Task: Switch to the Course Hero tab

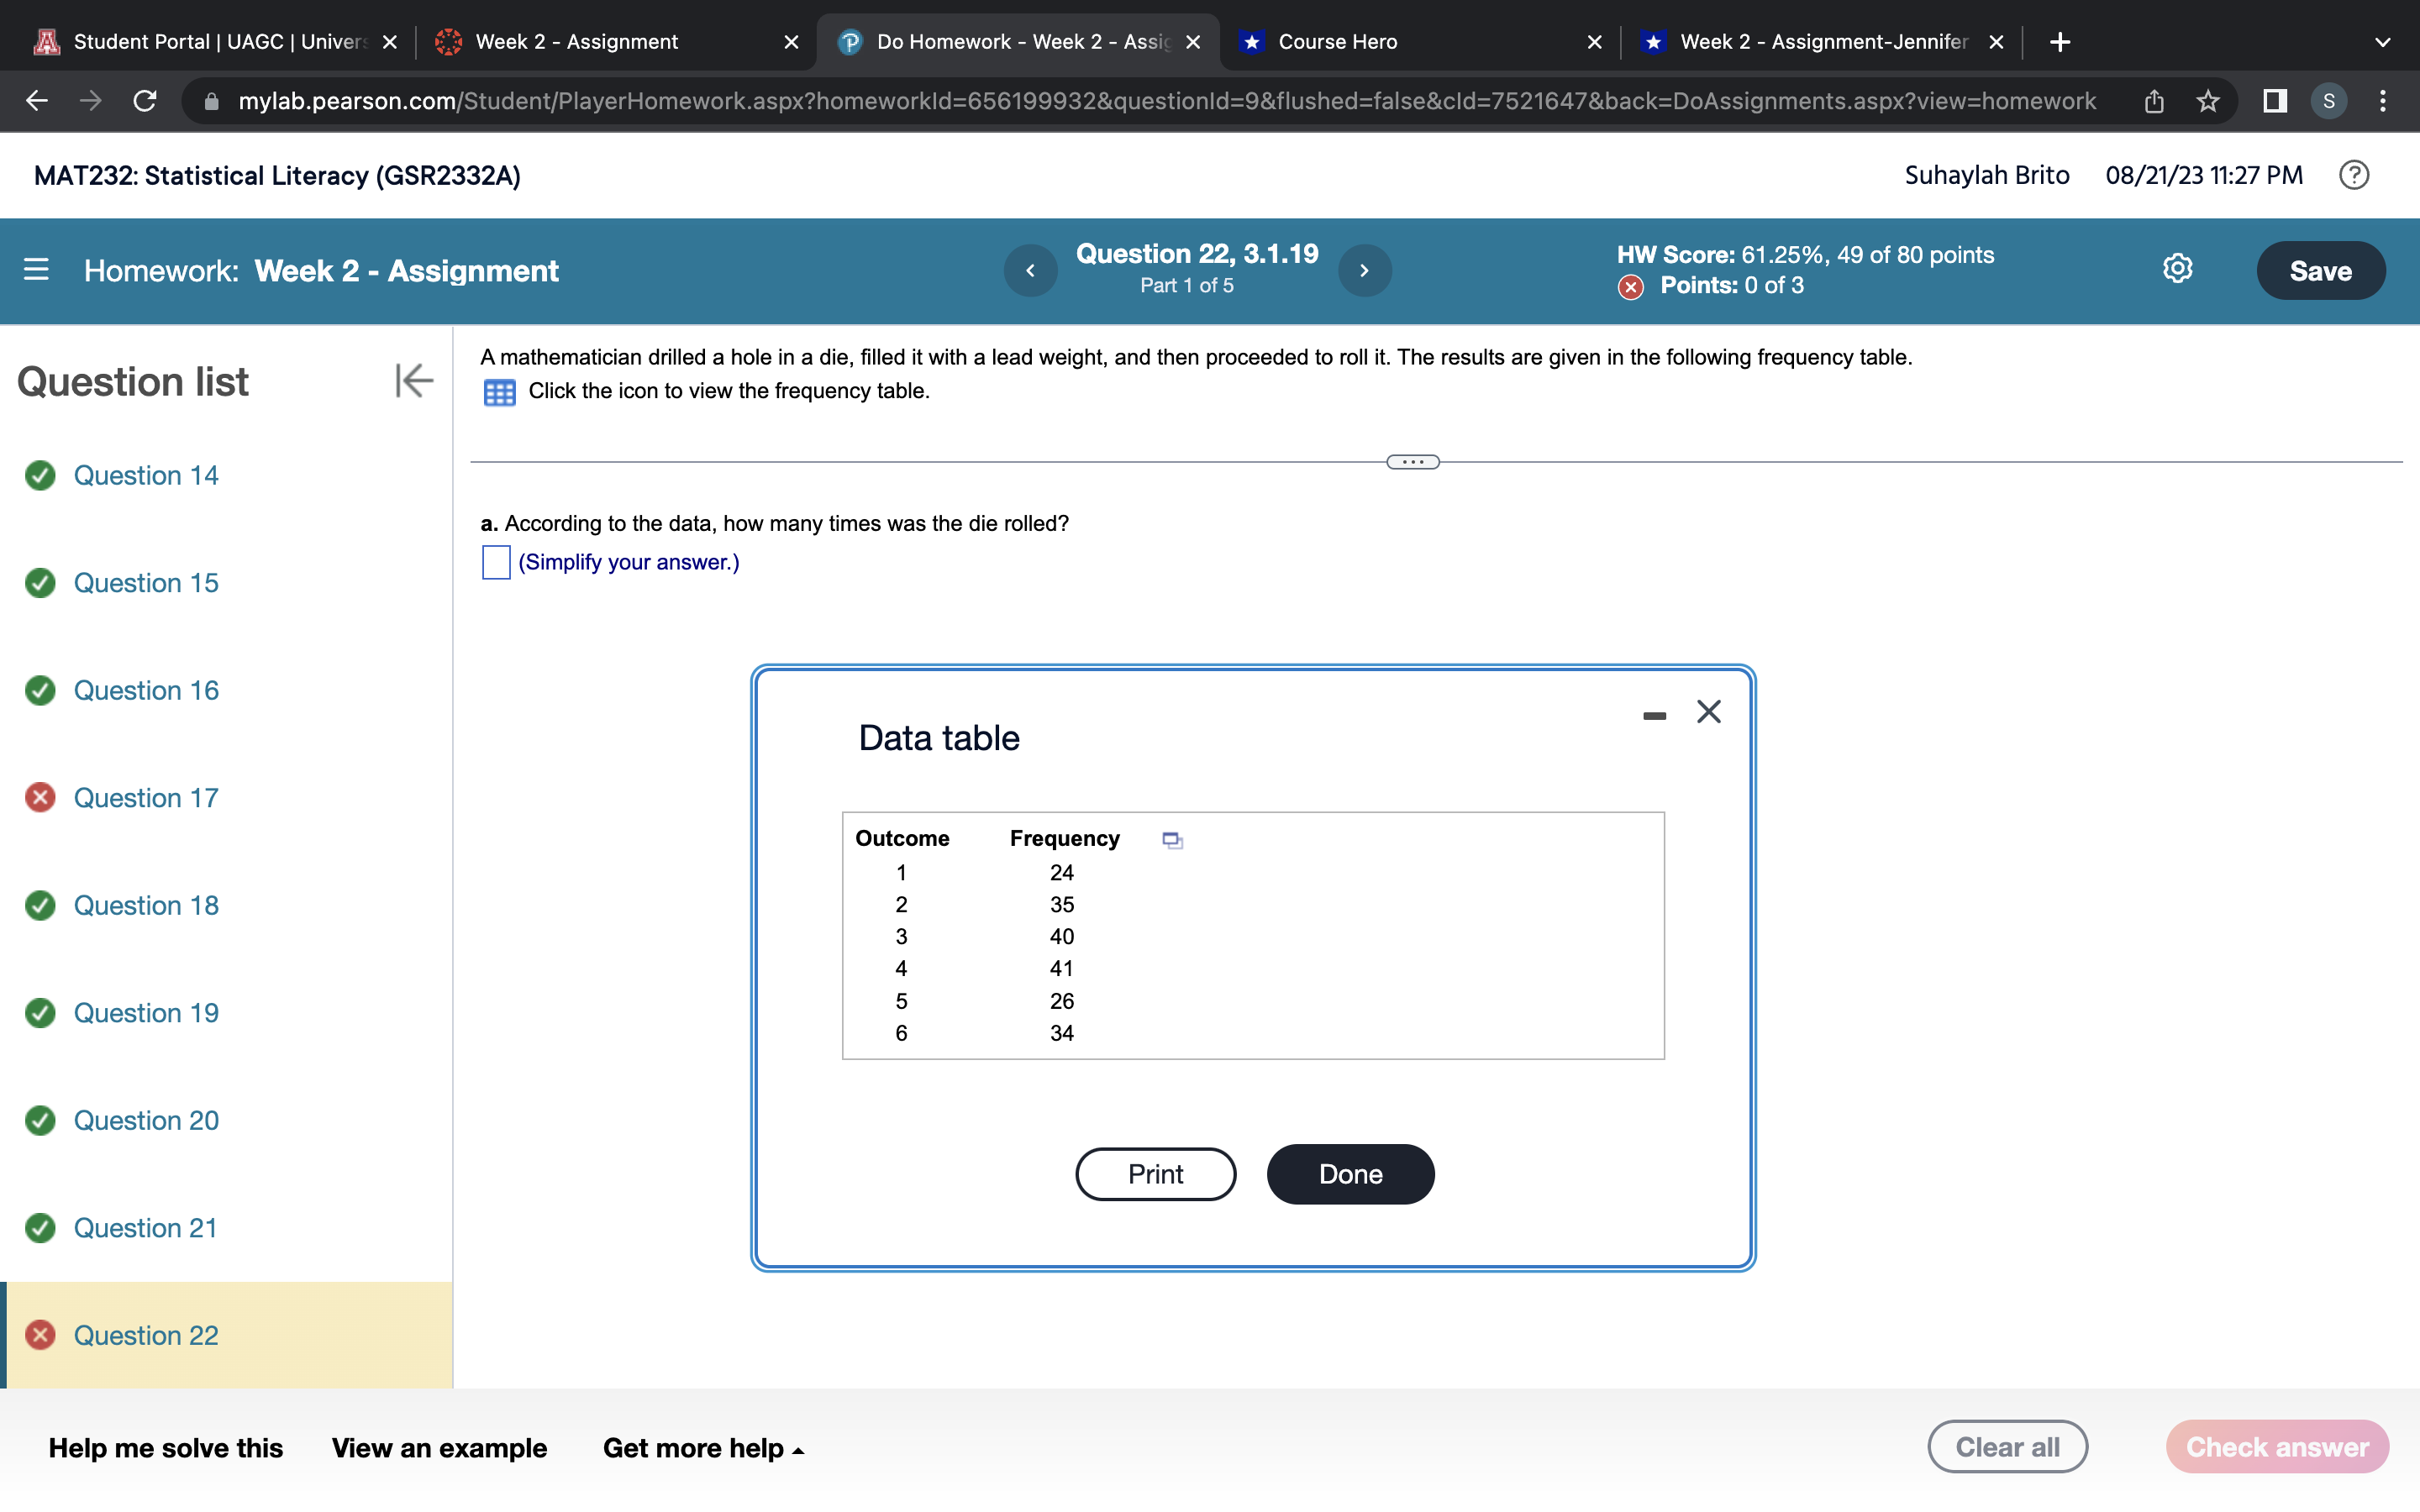Action: tap(1337, 42)
